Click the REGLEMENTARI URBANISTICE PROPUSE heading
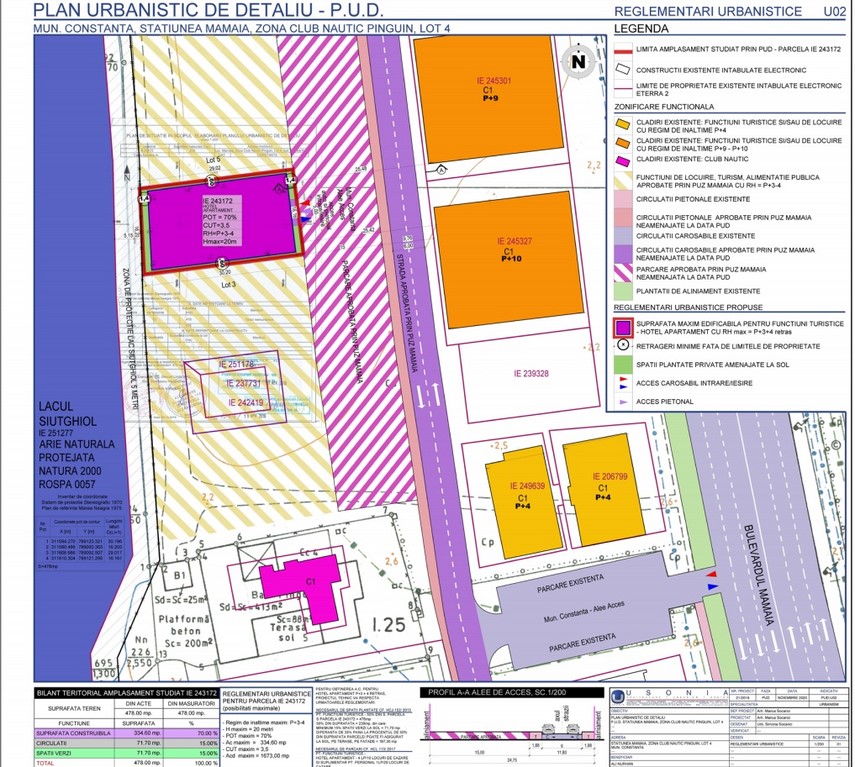Viewport: 855px width, 767px height. [x=688, y=307]
